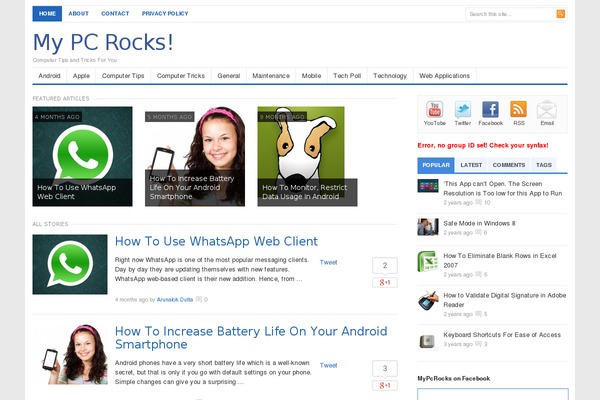600x400 pixels.
Task: Click girl with phone thumbnail in All Stories
Action: 70,354
